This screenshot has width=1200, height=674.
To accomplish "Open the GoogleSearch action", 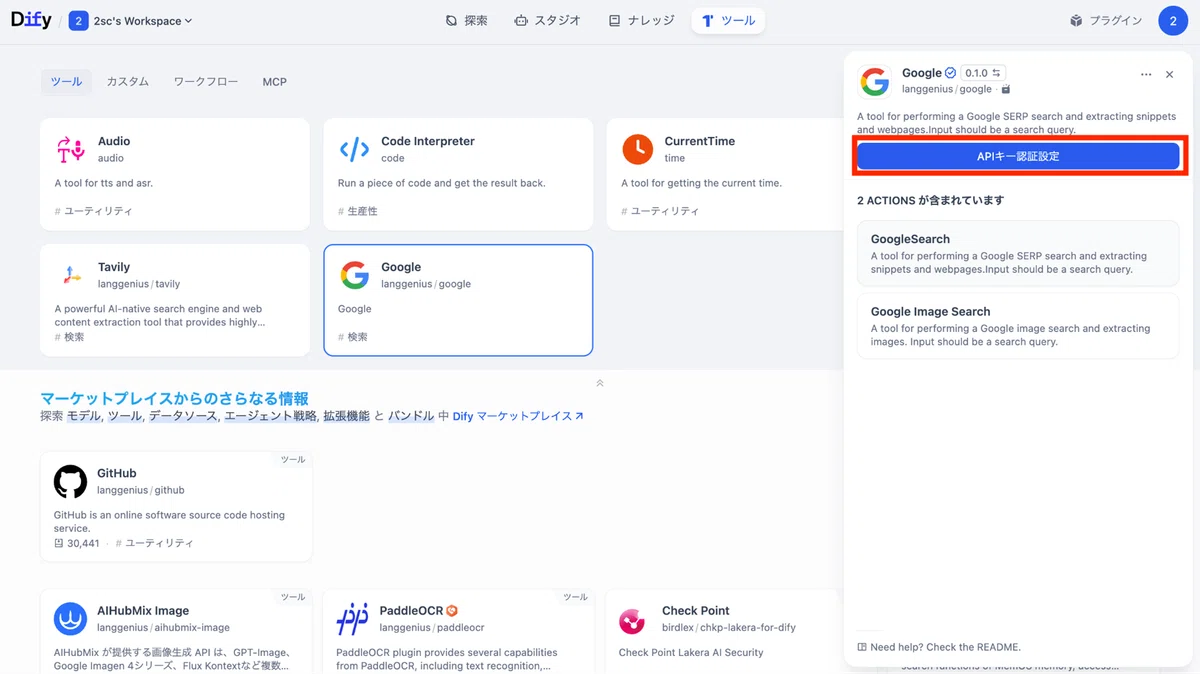I will coord(1018,254).
